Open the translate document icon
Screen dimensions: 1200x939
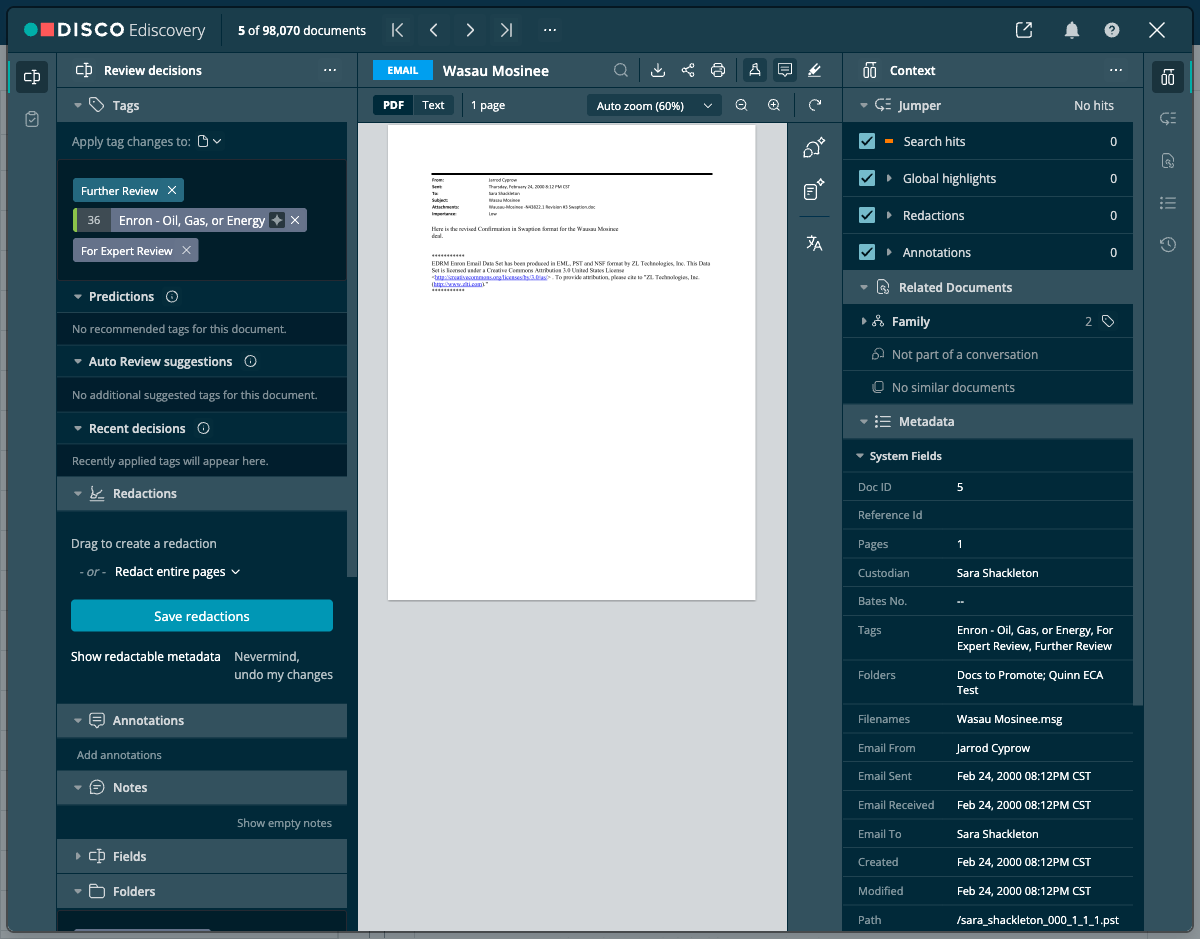pos(814,243)
